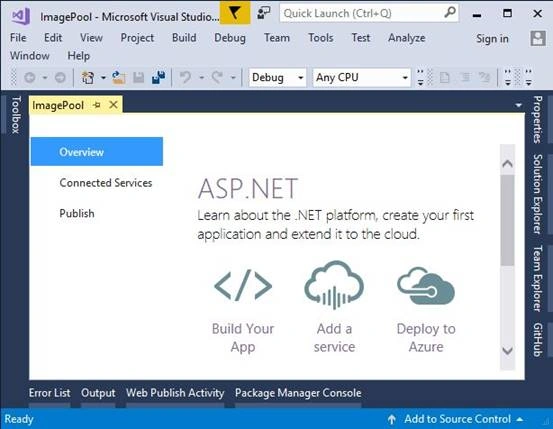The height and width of the screenshot is (429, 553).
Task: Open the Build menu
Action: 184,38
